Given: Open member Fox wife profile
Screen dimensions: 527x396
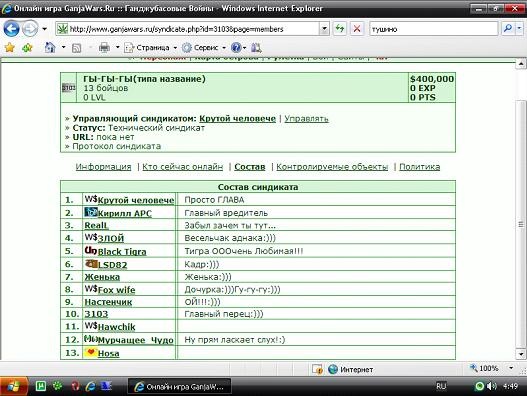Looking at the screenshot, I should 116,290.
